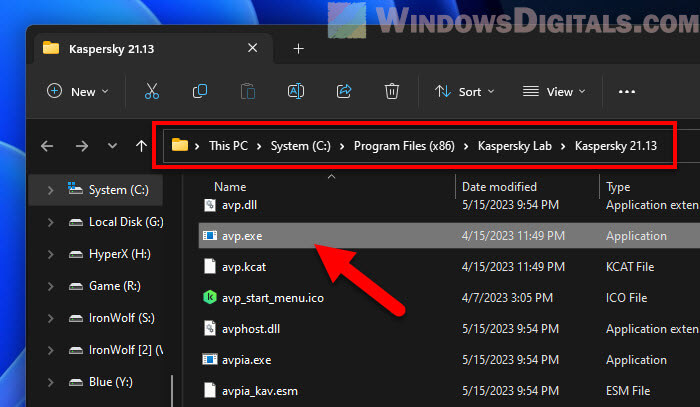Select avpia.exe file name
Image resolution: width=700 pixels, height=407 pixels.
[x=246, y=360]
